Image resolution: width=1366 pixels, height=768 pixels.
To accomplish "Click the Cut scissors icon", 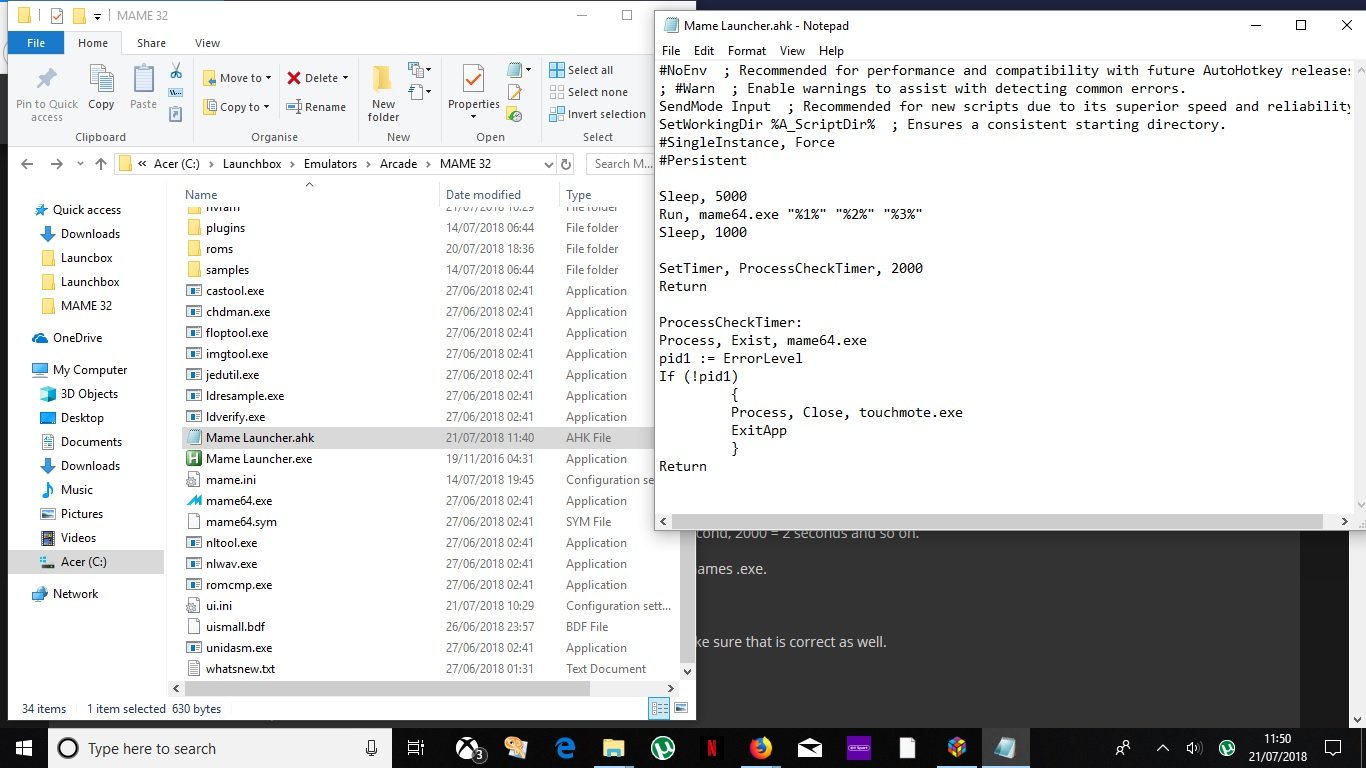I will coord(176,71).
